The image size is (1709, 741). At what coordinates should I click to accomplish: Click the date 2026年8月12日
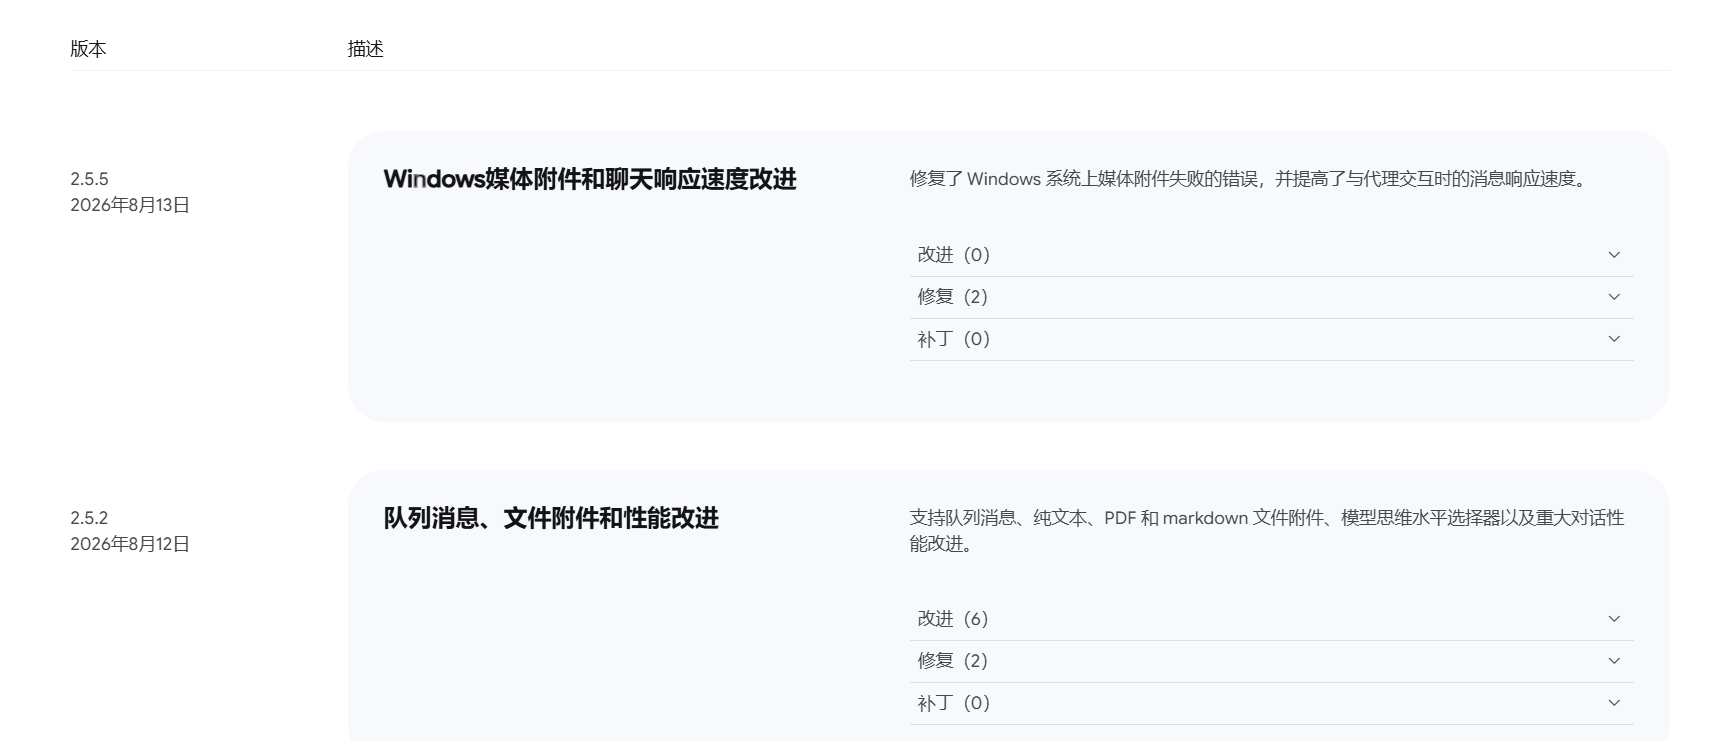[x=130, y=544]
